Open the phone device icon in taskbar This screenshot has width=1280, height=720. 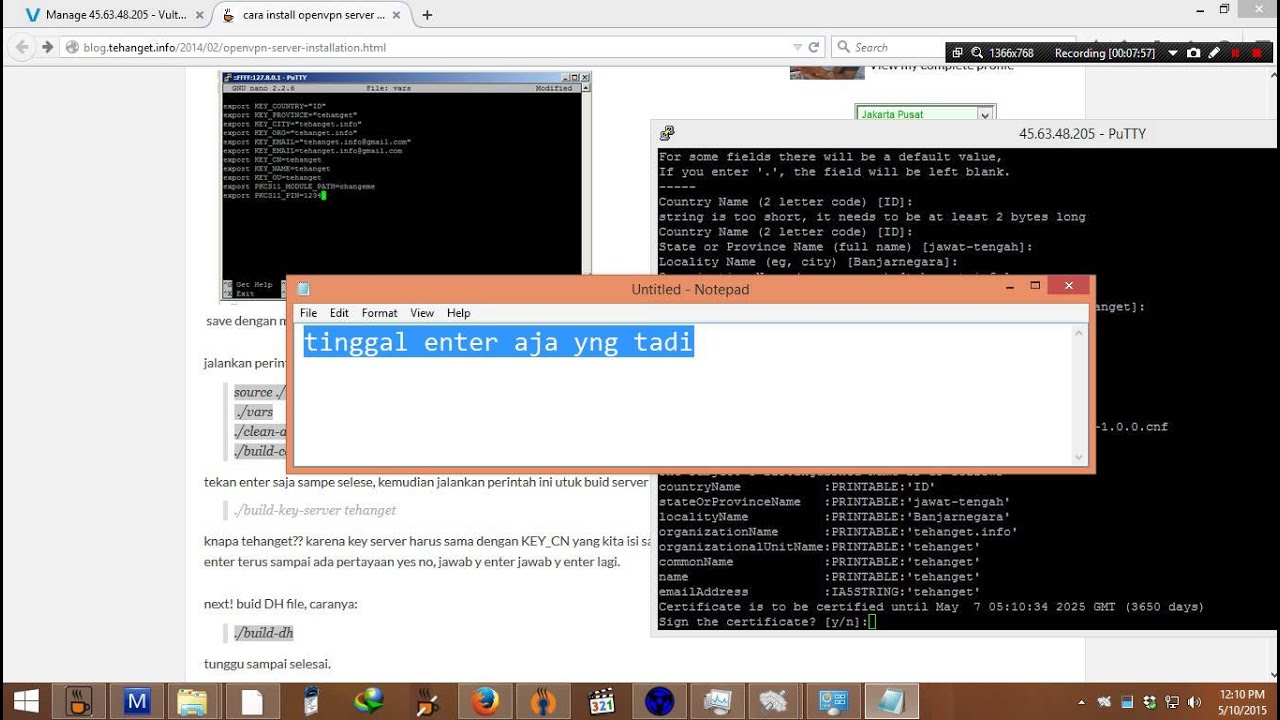[x=310, y=701]
